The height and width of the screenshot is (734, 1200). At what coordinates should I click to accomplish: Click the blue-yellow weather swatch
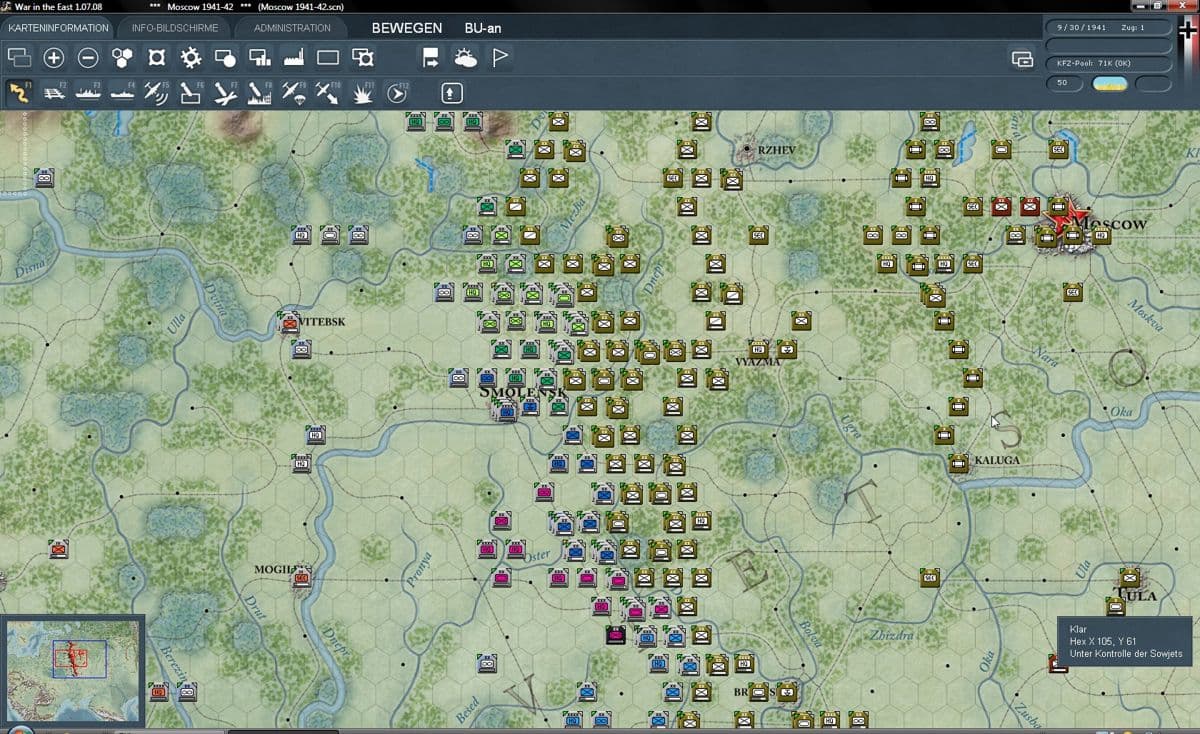pyautogui.click(x=1110, y=83)
